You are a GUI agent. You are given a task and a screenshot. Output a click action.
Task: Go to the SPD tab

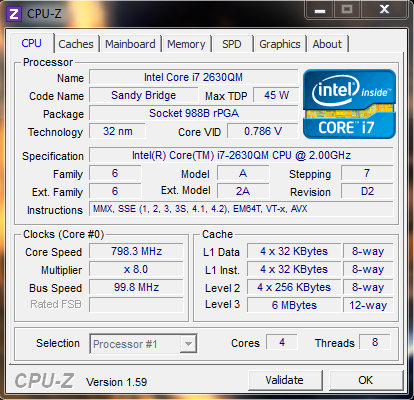tap(232, 44)
